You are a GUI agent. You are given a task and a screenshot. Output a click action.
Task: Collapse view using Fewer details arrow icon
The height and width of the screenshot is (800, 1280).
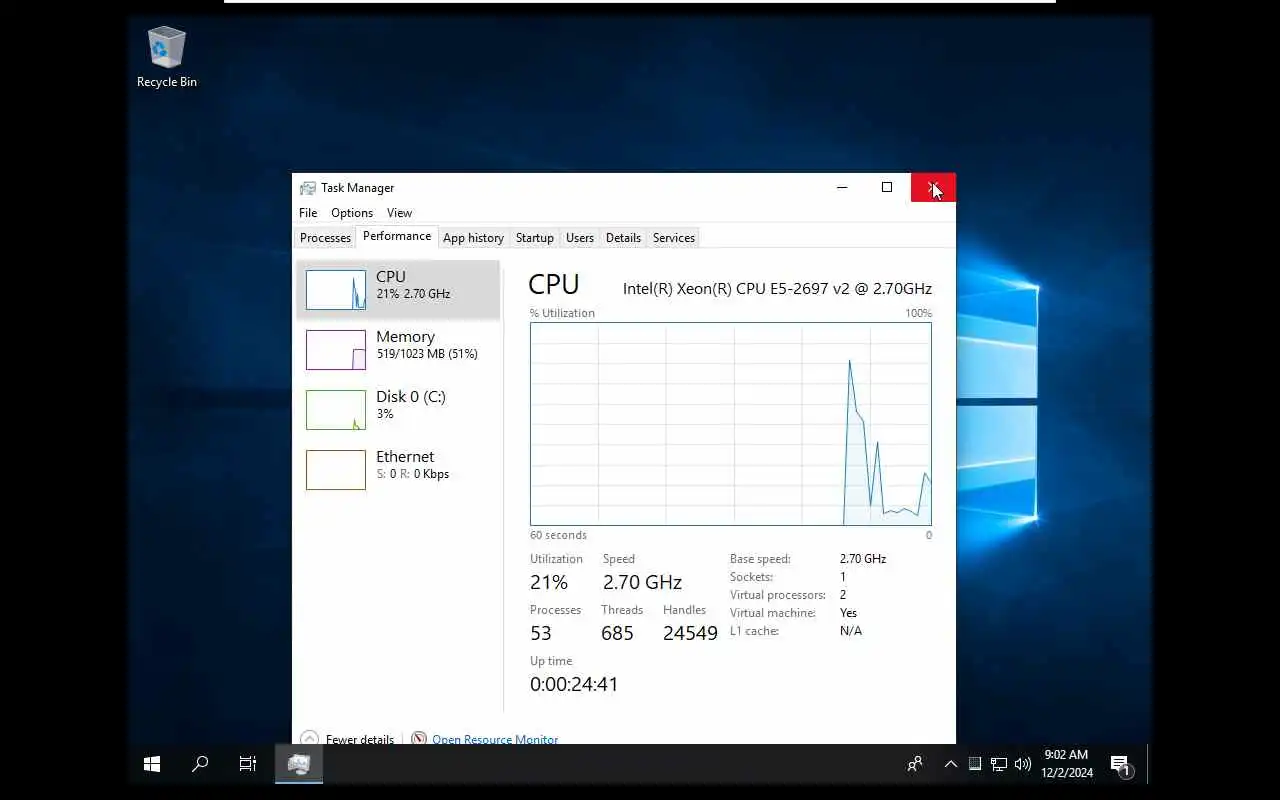coord(309,738)
